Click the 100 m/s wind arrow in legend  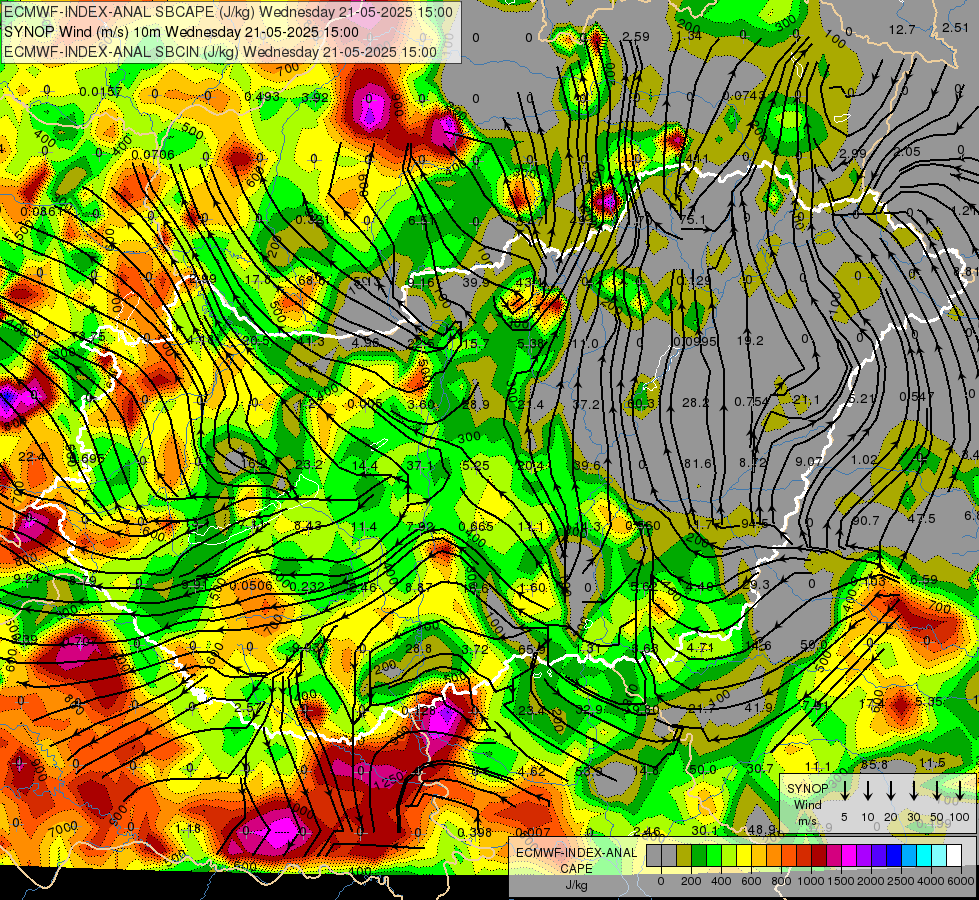(x=960, y=790)
